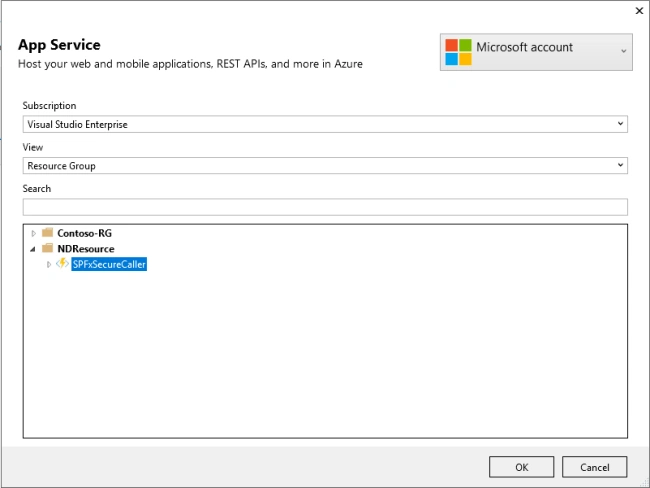650x488 pixels.
Task: Click the NDResource folder icon
Action: [x=48, y=248]
